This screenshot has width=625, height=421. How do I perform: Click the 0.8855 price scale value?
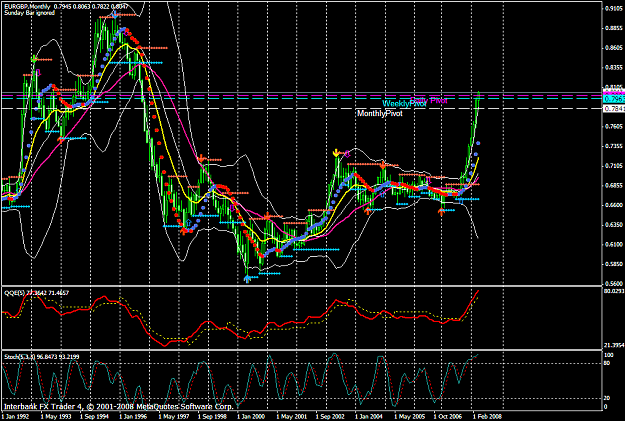coord(614,28)
